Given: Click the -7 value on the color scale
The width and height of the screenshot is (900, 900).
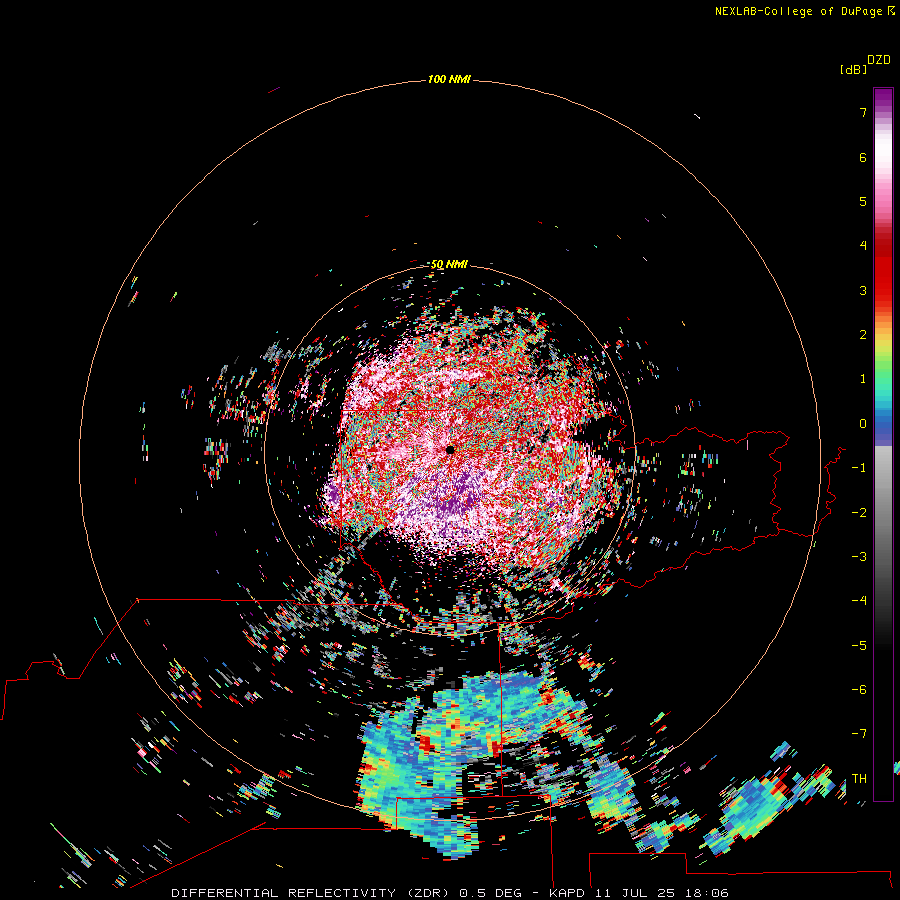Looking at the screenshot, I should point(859,734).
